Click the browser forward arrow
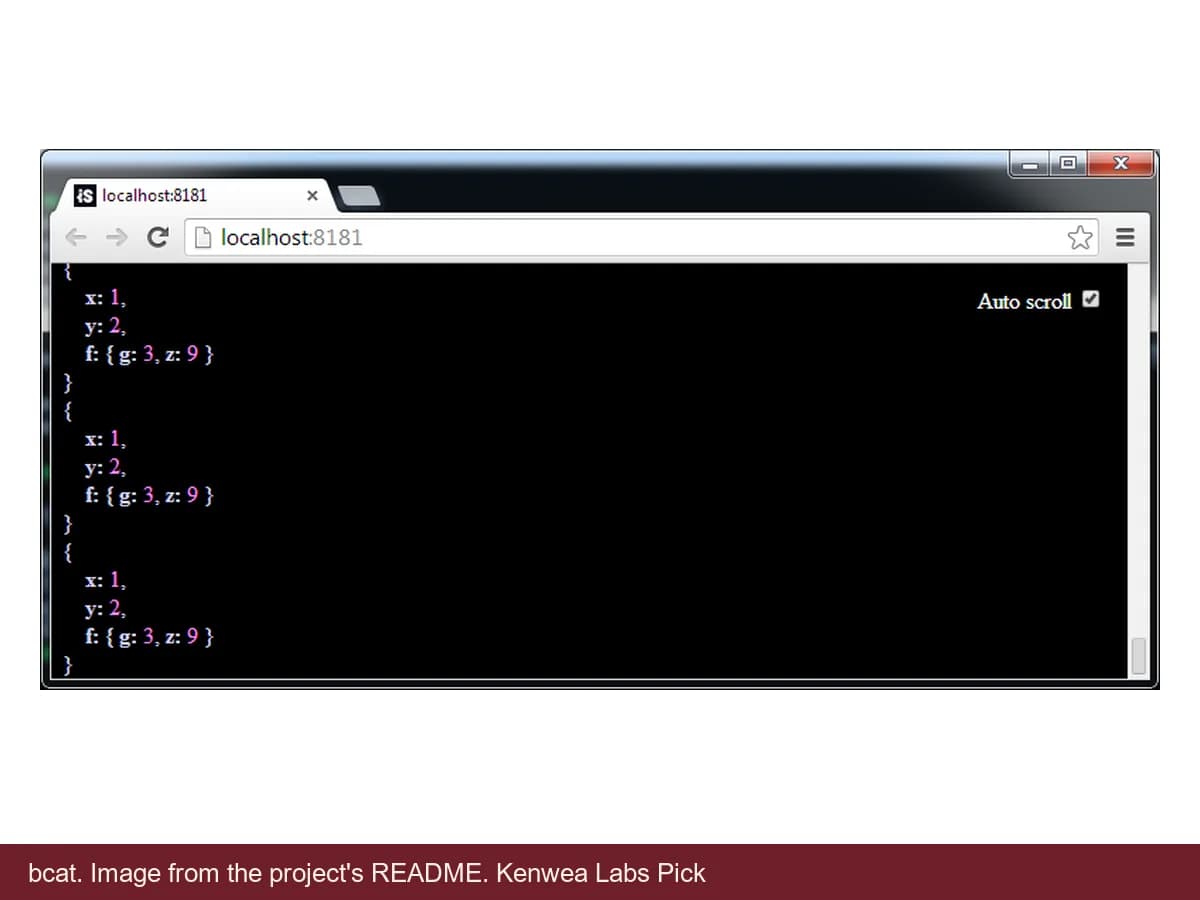The width and height of the screenshot is (1200, 900). pyautogui.click(x=117, y=237)
